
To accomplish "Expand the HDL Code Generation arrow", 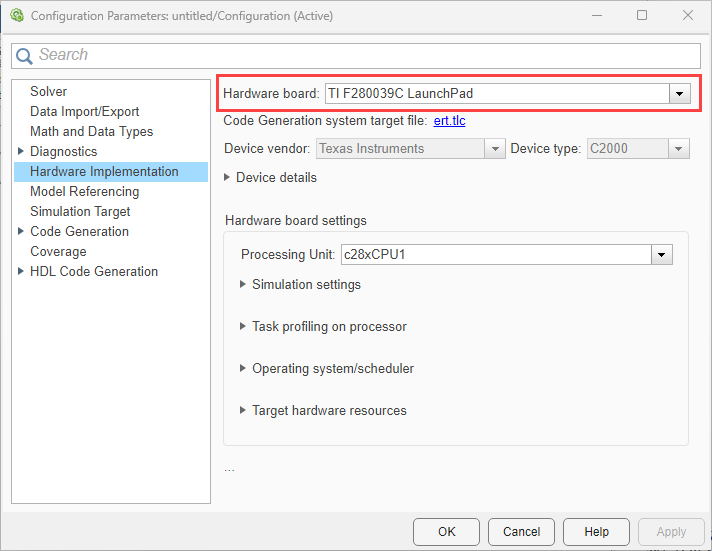I will pos(21,272).
